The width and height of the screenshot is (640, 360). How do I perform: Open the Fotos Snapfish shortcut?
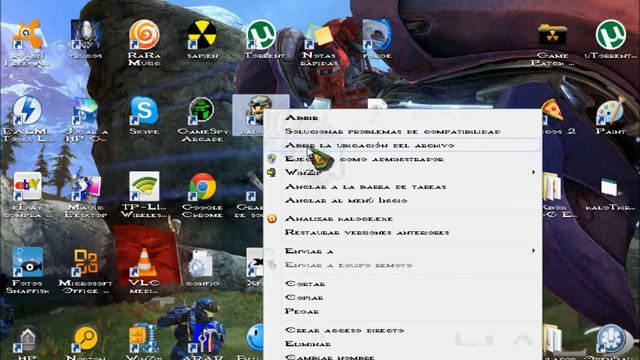pos(27,263)
